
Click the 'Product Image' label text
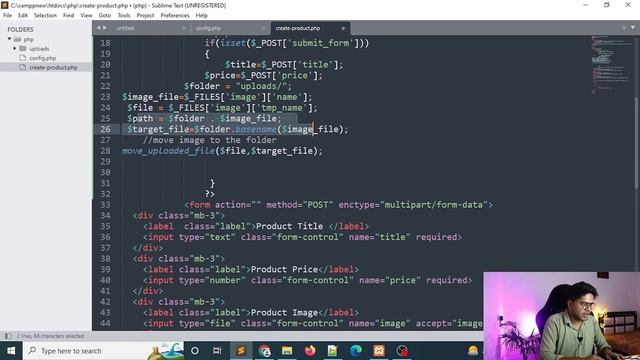(284, 313)
